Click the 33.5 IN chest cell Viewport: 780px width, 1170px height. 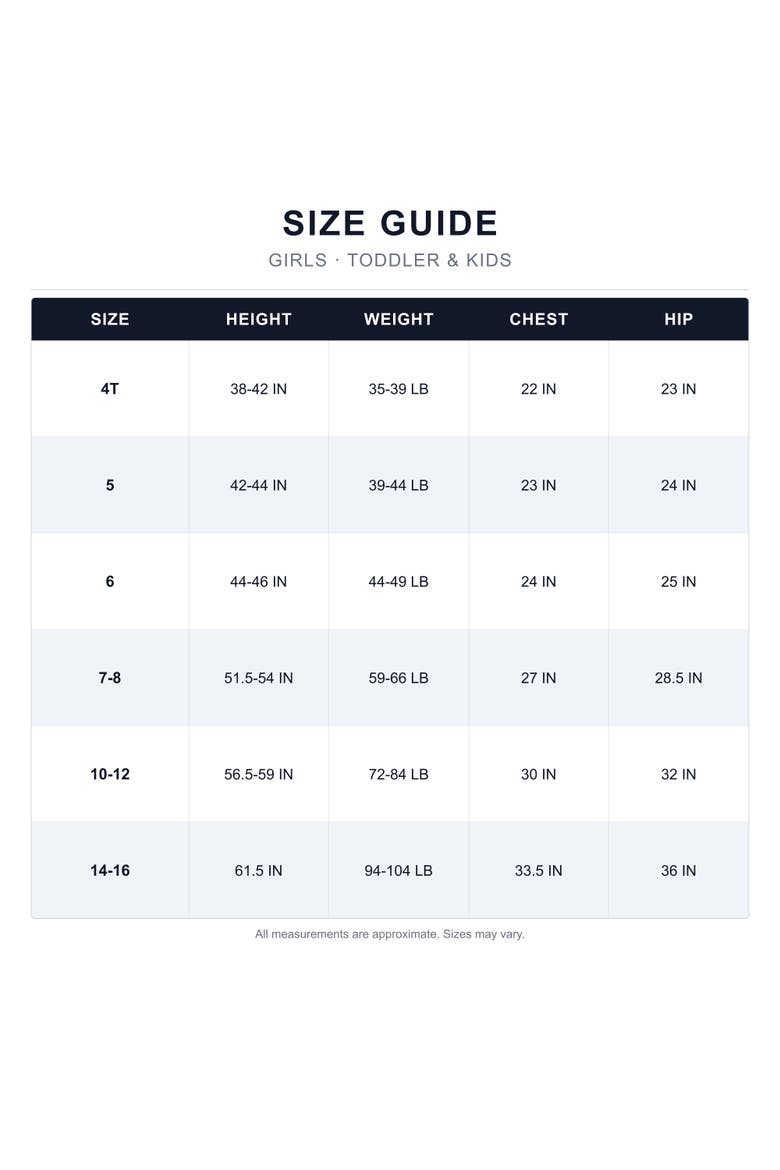[538, 870]
